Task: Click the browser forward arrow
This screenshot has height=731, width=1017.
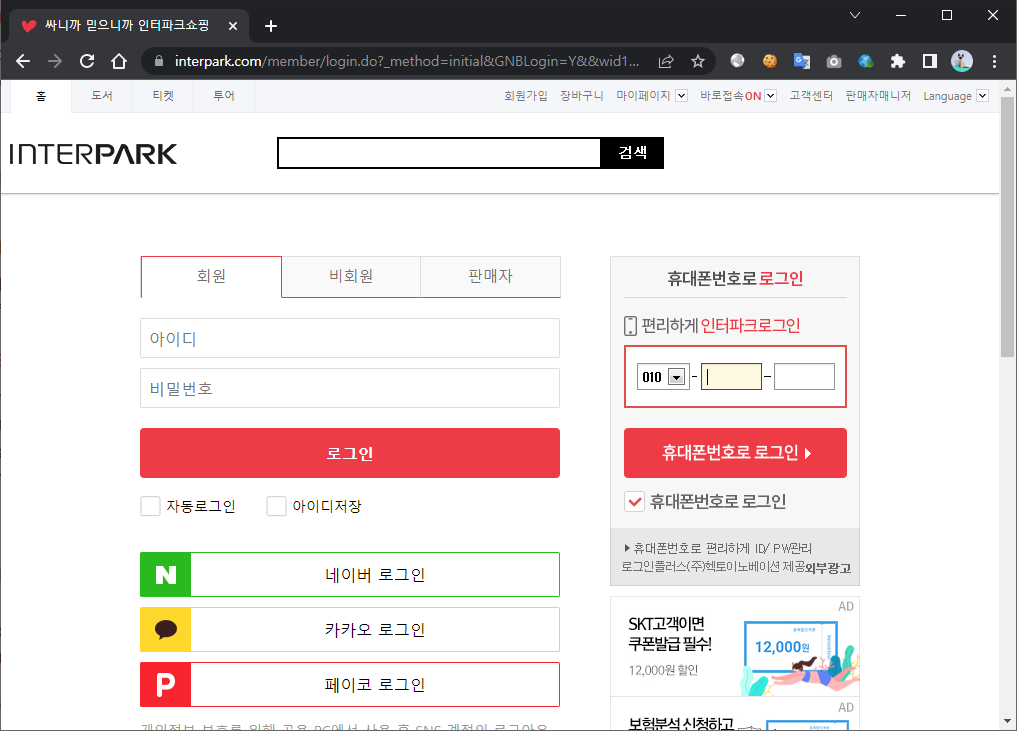Action: point(55,61)
